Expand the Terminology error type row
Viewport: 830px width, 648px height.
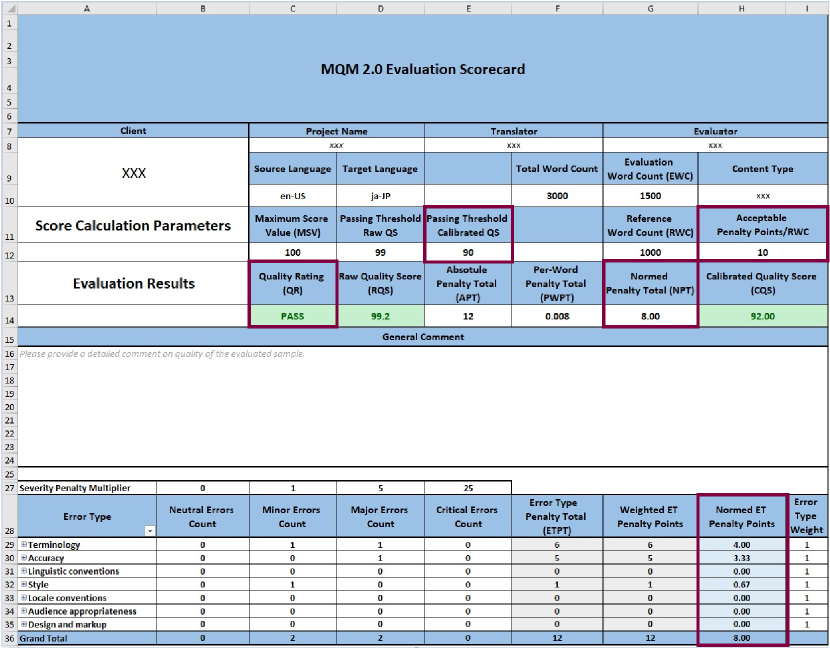[x=24, y=544]
